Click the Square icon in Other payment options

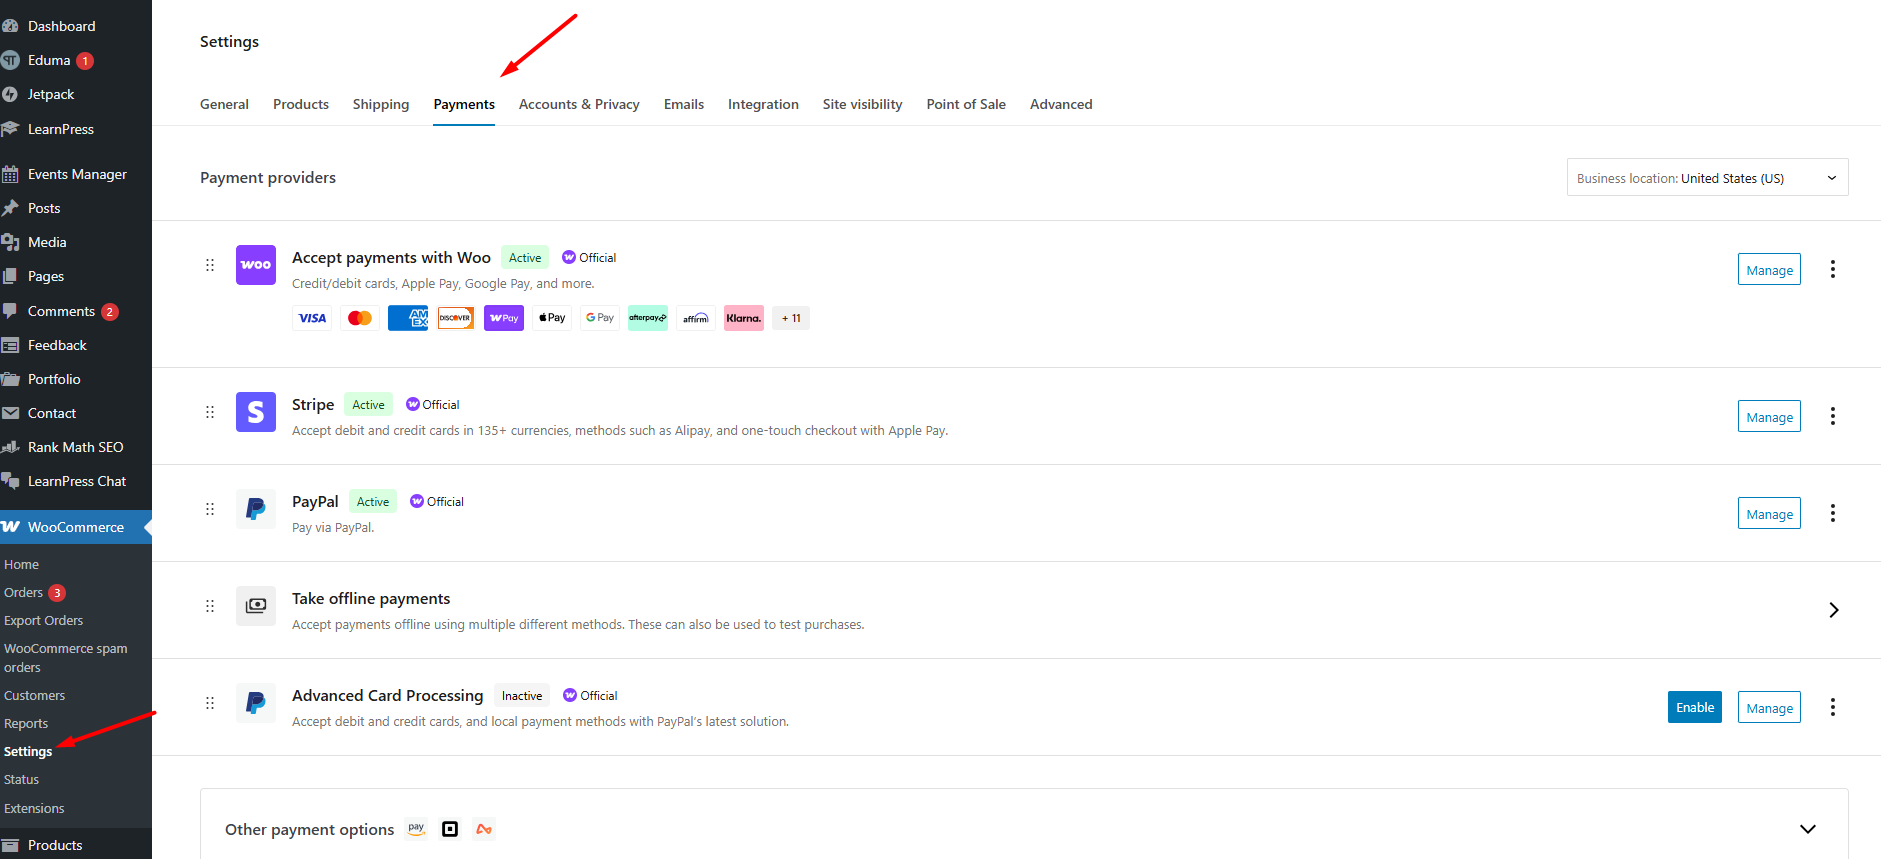pos(450,829)
